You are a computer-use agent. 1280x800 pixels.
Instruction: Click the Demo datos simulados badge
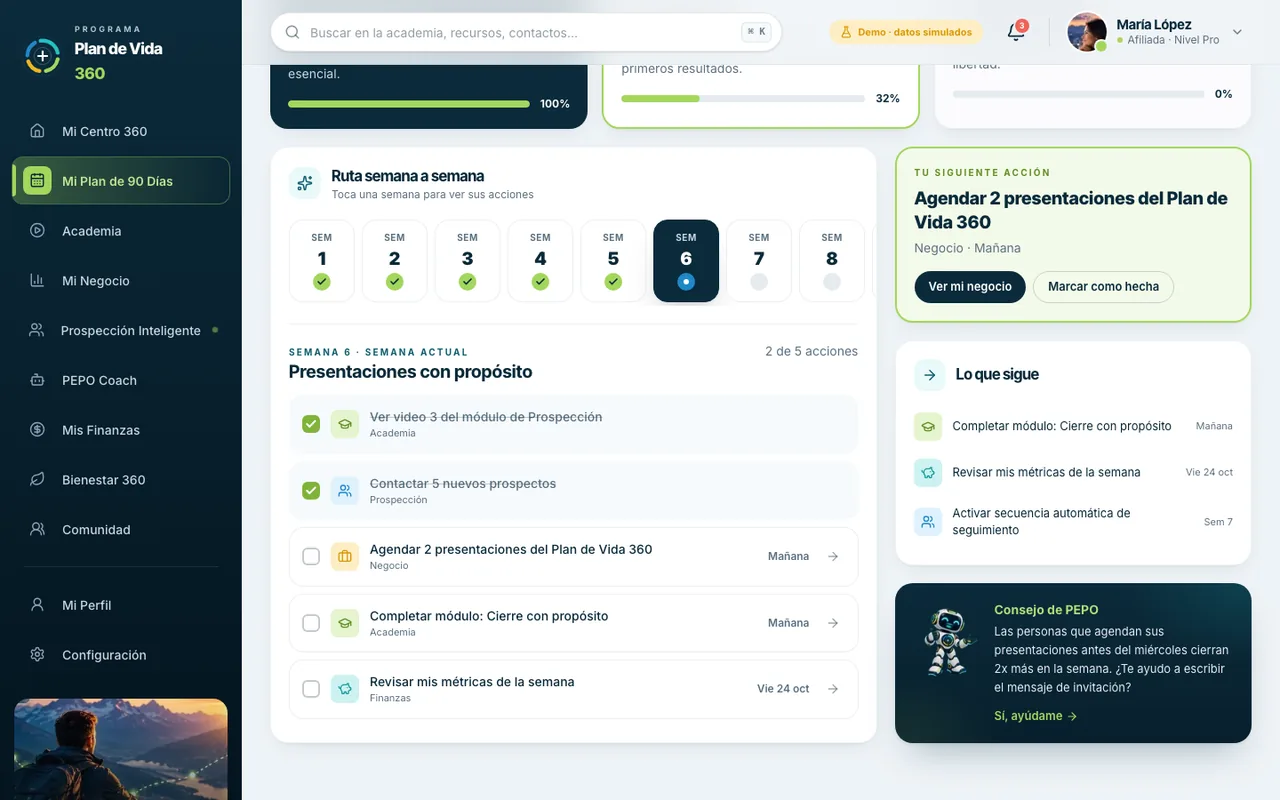click(906, 32)
